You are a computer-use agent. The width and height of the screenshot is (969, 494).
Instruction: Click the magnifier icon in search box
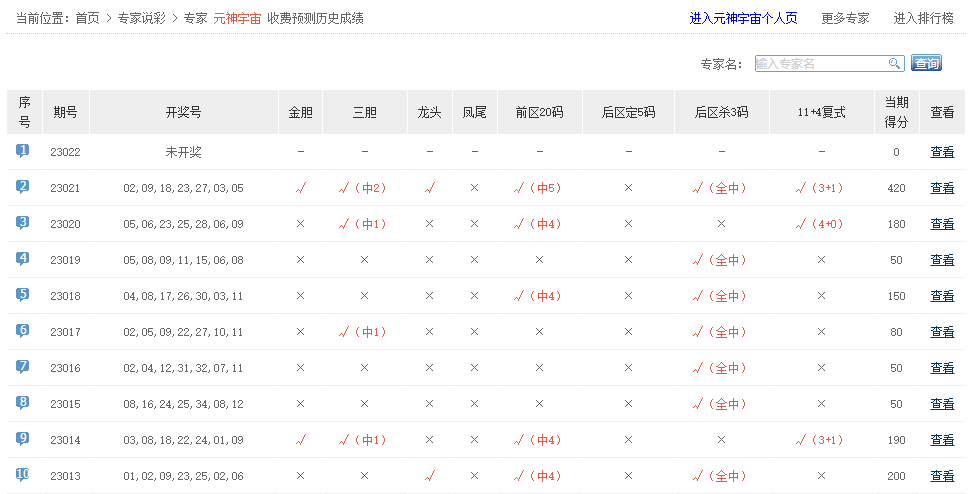[895, 64]
